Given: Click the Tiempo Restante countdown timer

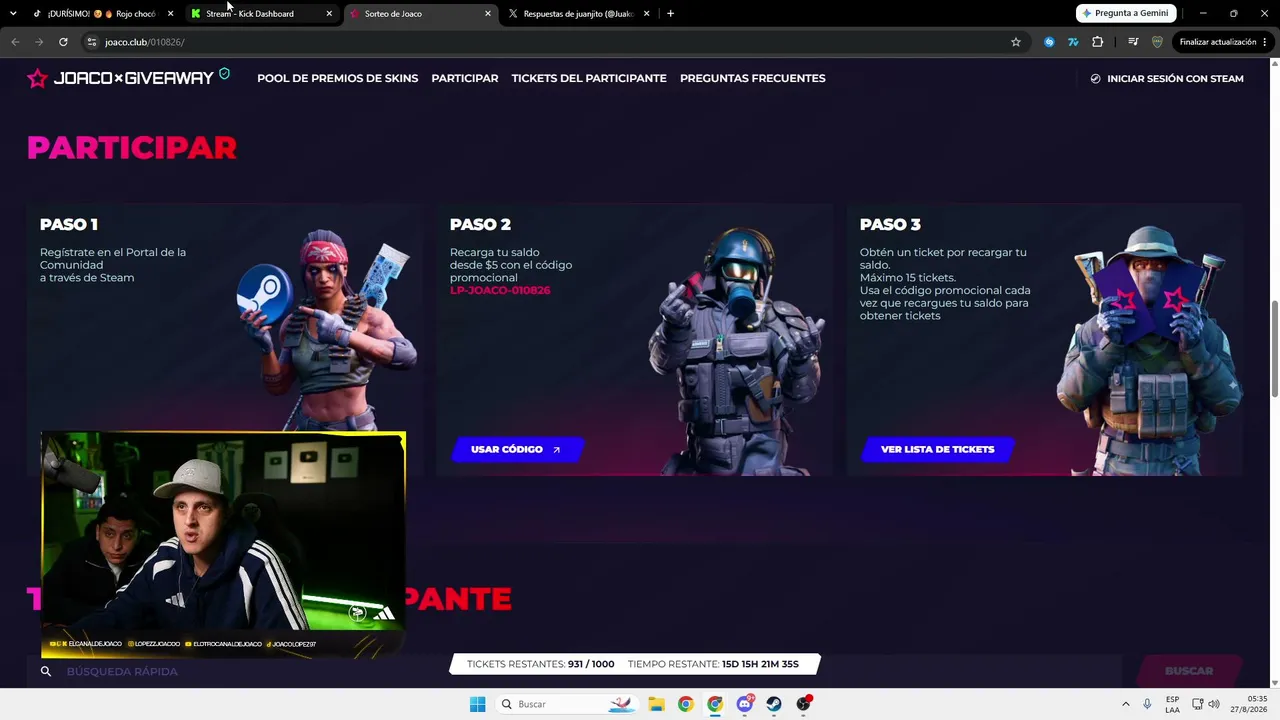Looking at the screenshot, I should coord(713,664).
